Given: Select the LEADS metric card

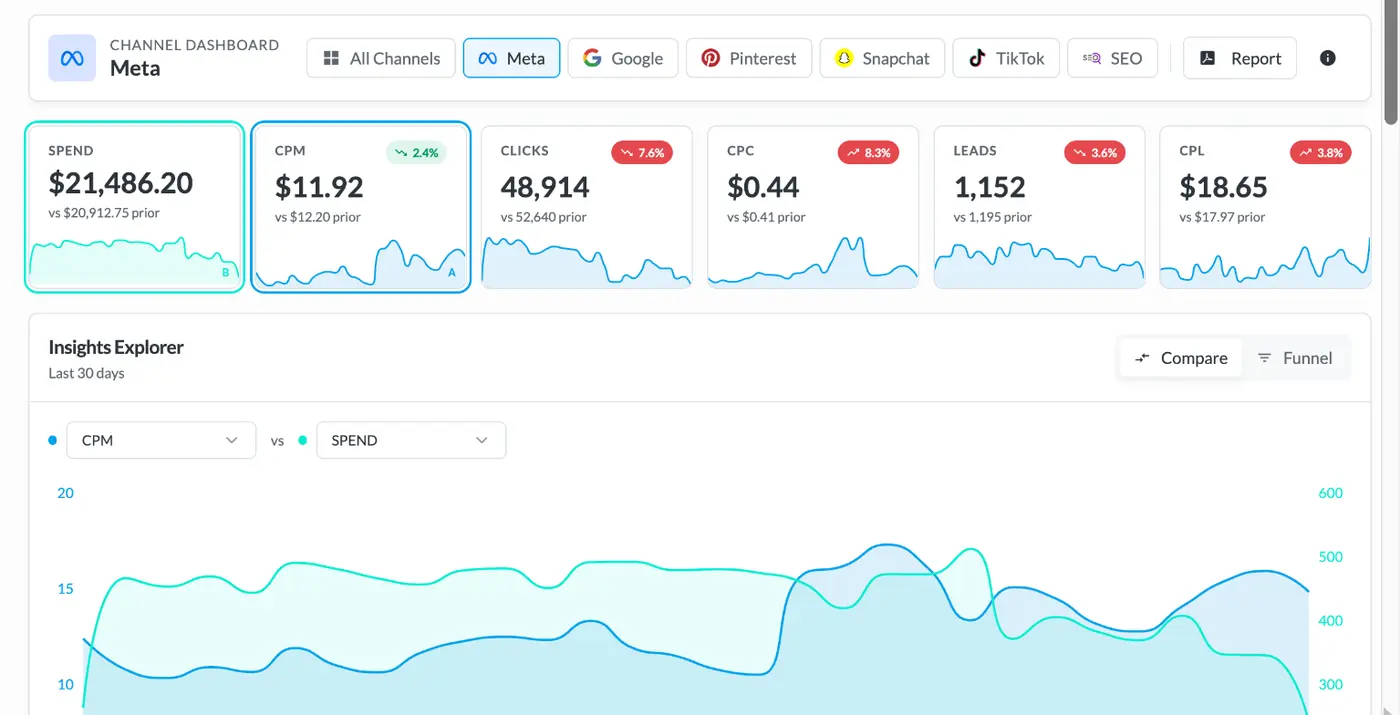Looking at the screenshot, I should (1039, 207).
